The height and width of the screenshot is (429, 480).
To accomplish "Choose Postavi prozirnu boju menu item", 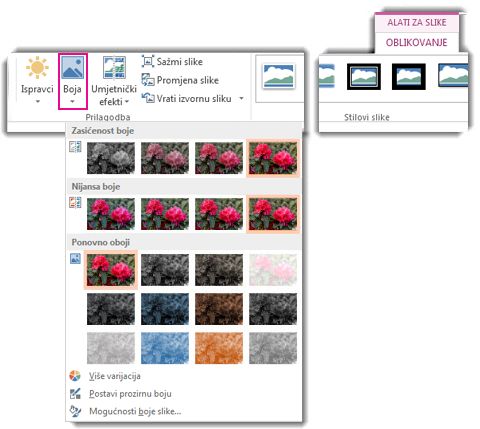I will pyautogui.click(x=130, y=394).
